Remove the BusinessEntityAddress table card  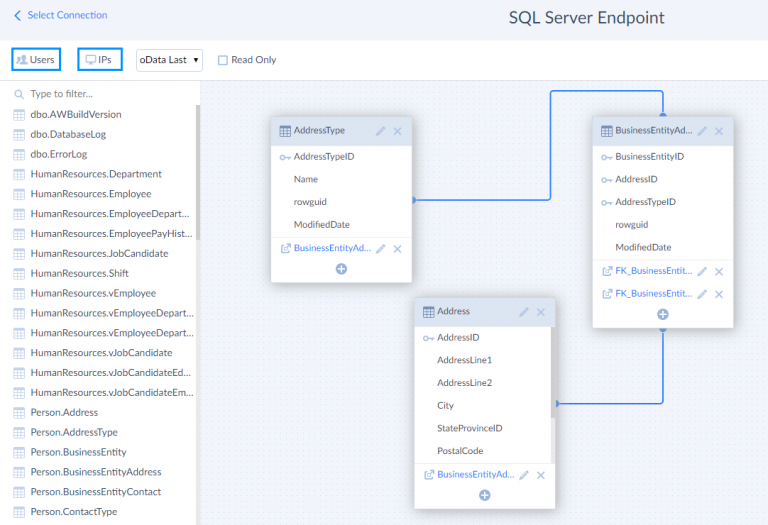coord(719,131)
